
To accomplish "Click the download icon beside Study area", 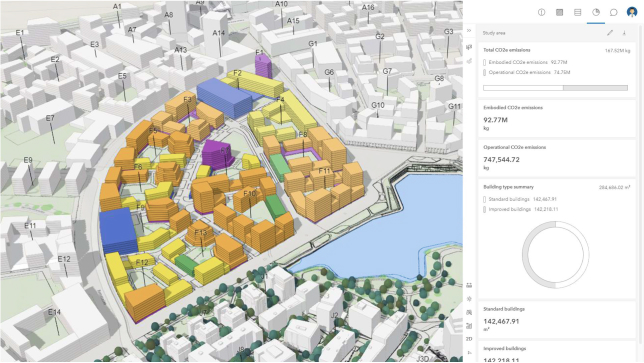I will (624, 33).
